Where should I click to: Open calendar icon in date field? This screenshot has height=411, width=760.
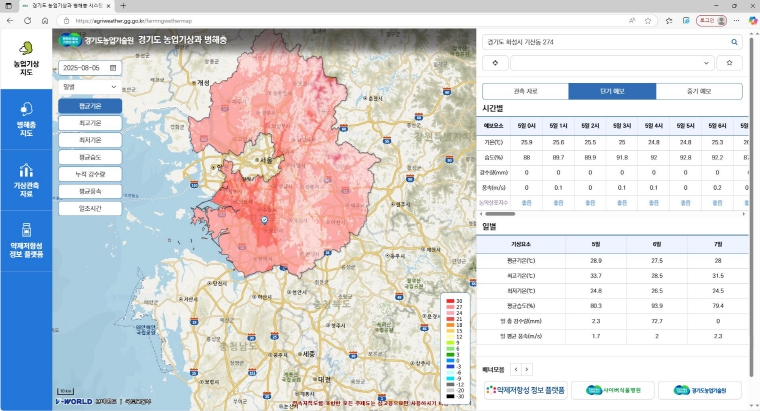coord(113,67)
